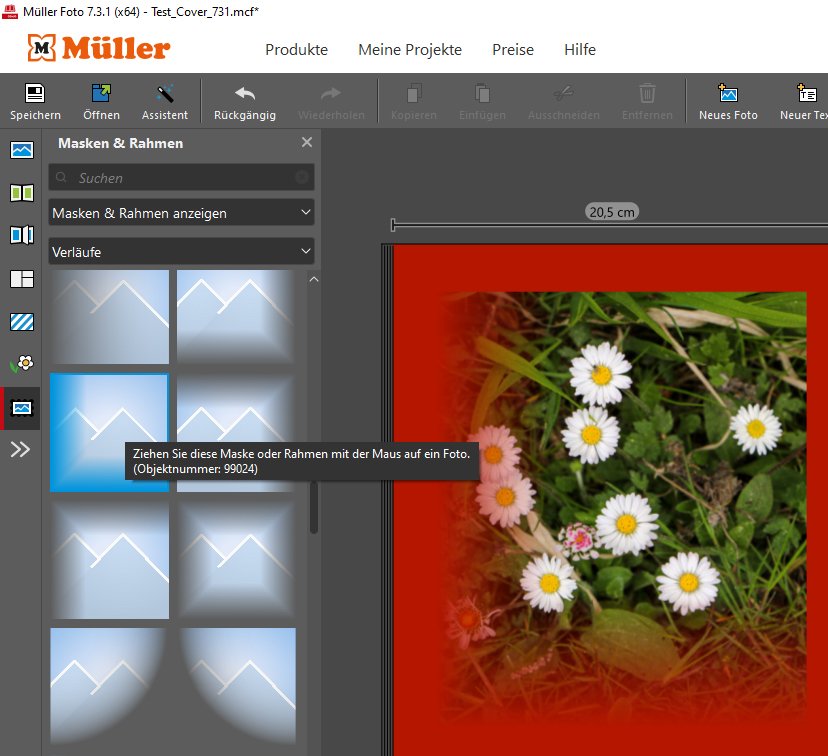Expand sidebar with double chevron icon

(21, 450)
